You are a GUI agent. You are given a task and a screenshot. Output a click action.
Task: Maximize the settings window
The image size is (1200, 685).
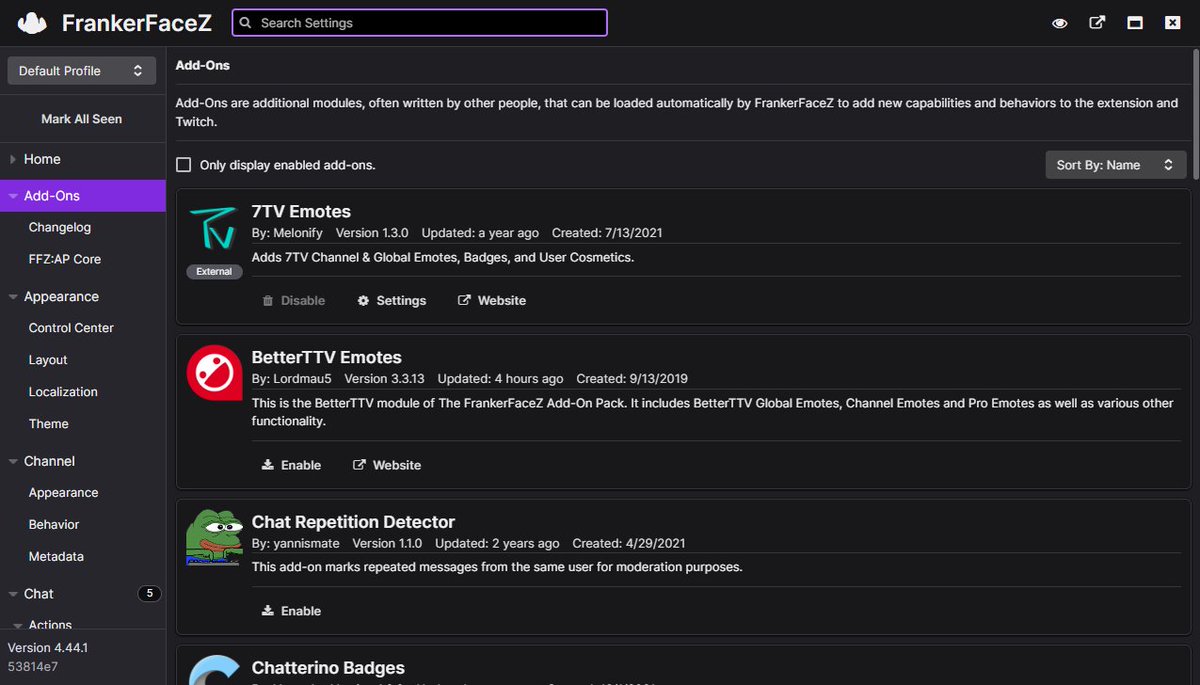1135,22
